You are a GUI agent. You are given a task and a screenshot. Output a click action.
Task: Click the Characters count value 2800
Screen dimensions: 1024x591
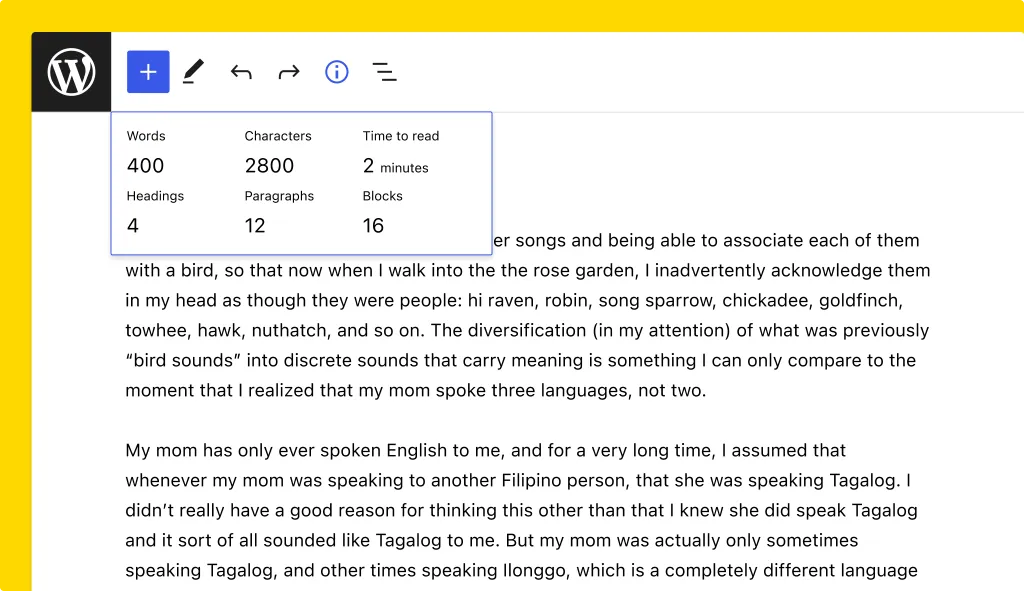click(x=269, y=165)
